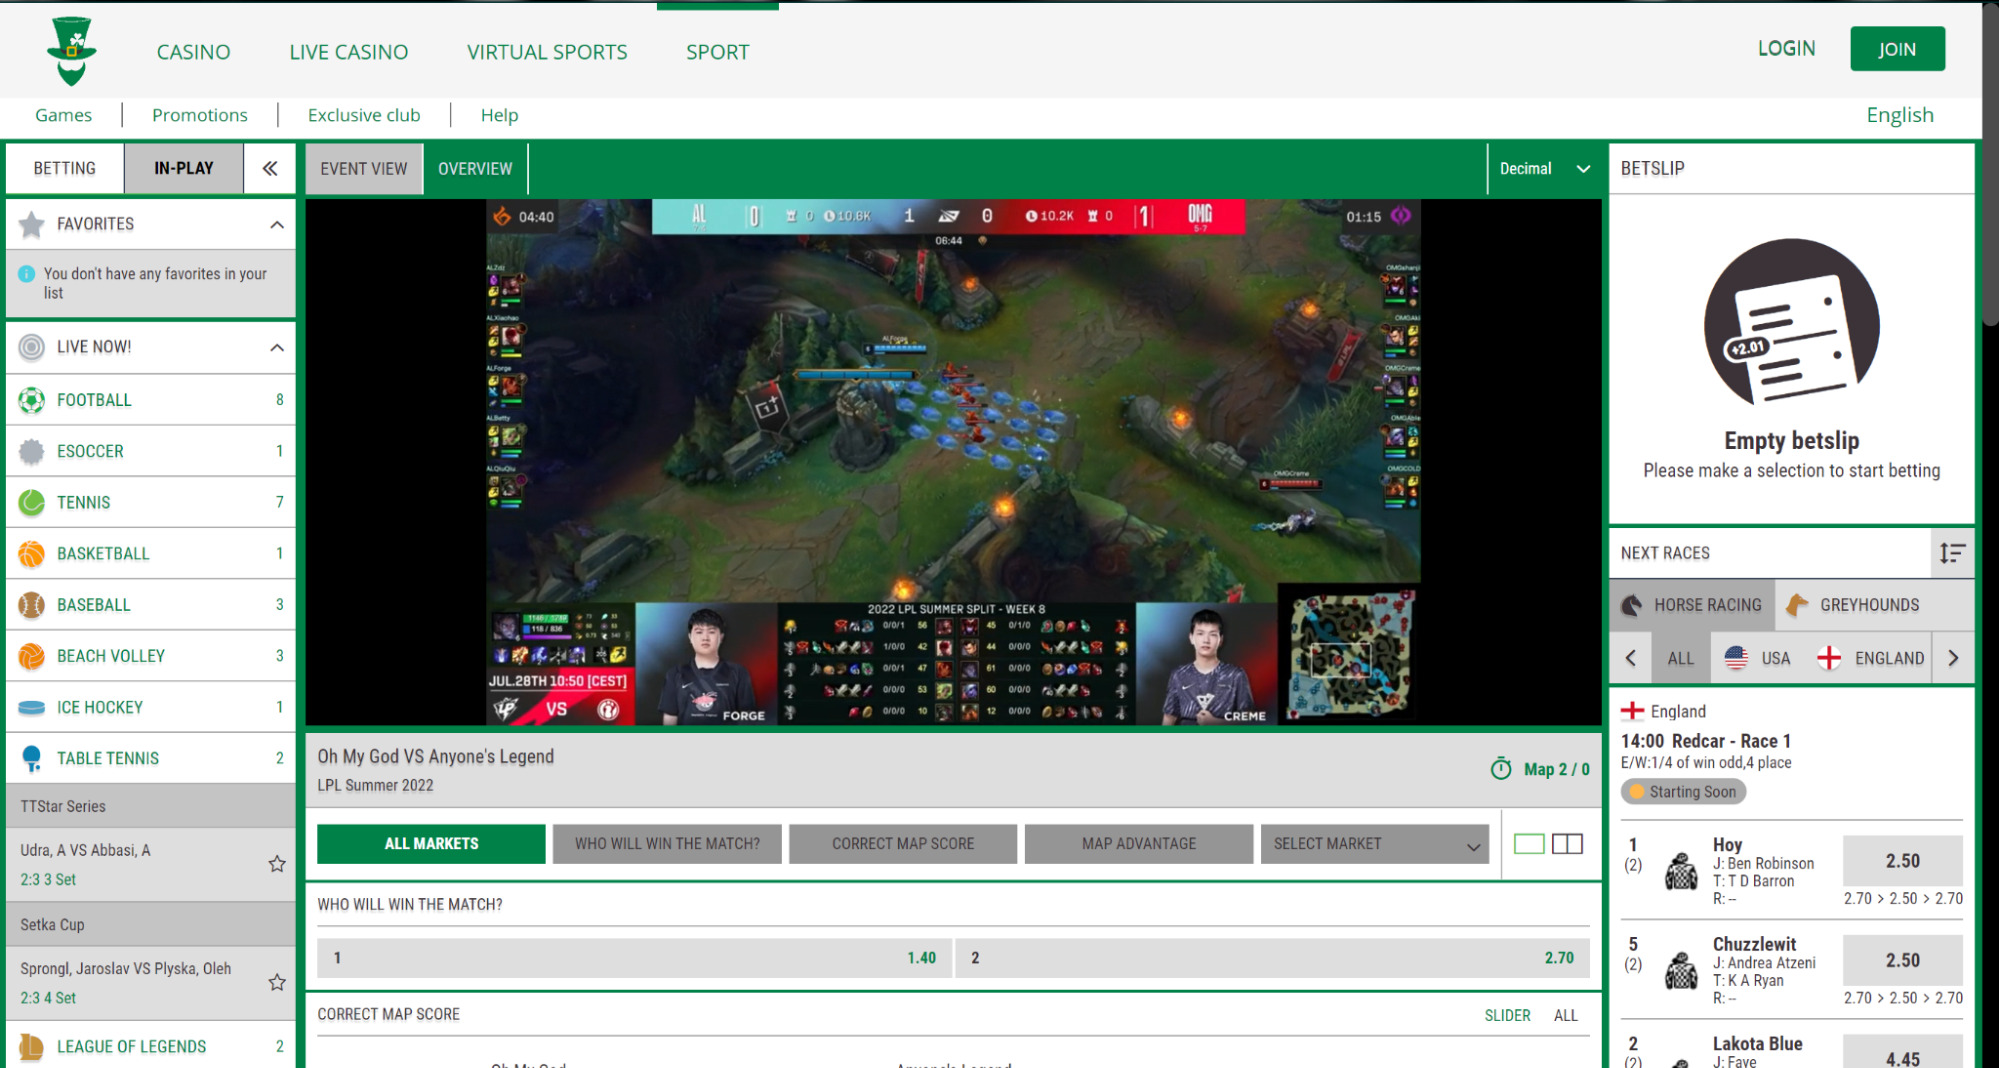Select the League of Legends icon
The height and width of the screenshot is (1068, 1999).
coord(32,1046)
